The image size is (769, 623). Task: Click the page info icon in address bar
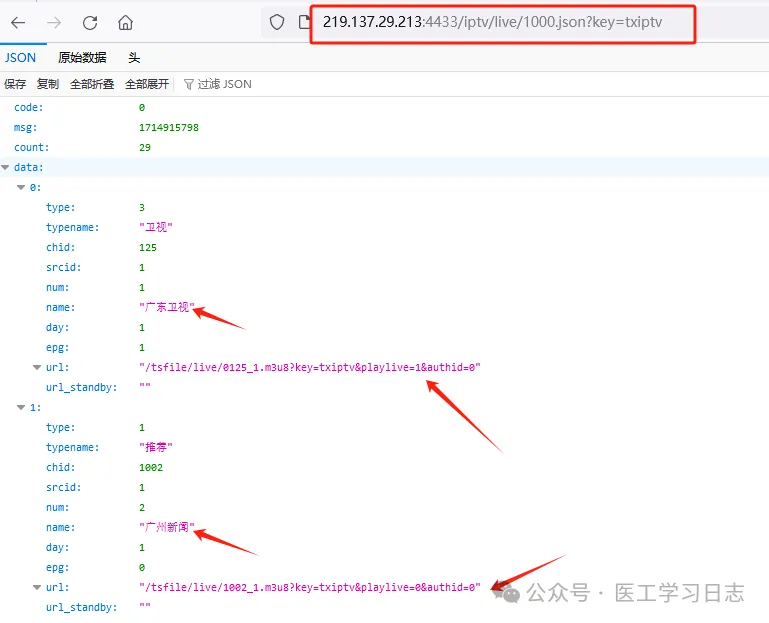305,22
